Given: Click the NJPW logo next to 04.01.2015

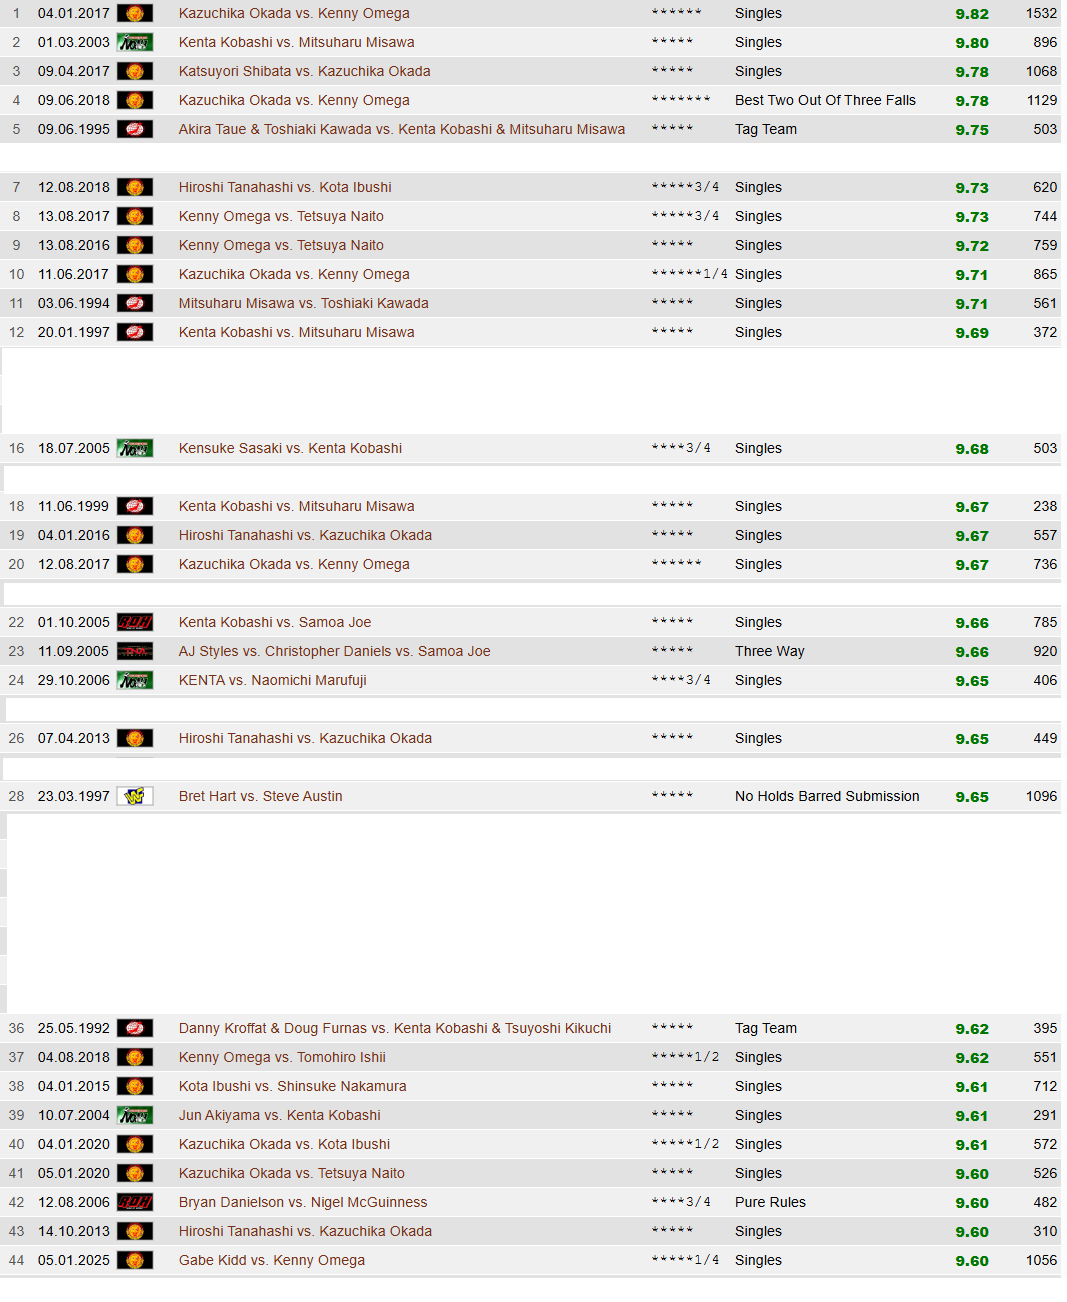Looking at the screenshot, I should (135, 1086).
